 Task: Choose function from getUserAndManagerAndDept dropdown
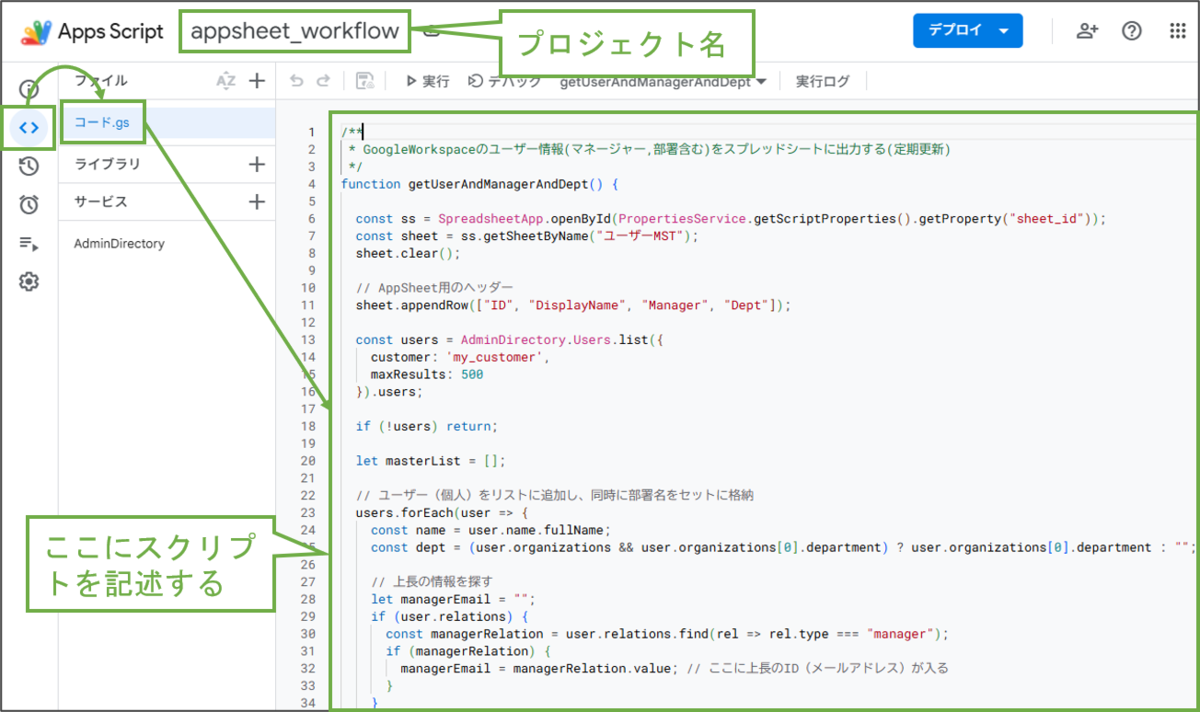pyautogui.click(x=664, y=82)
